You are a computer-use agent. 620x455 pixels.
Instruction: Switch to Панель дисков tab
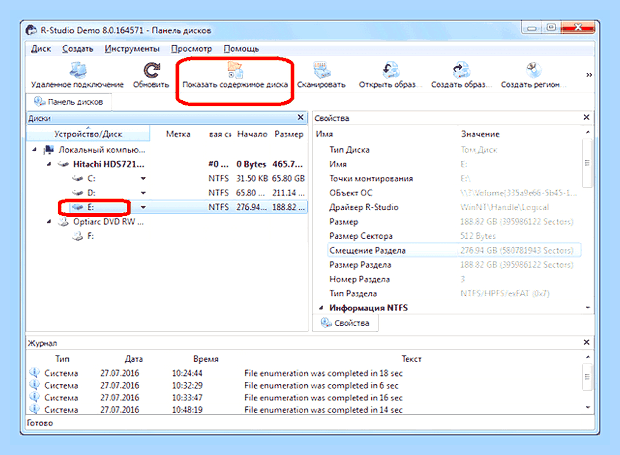pyautogui.click(x=69, y=102)
